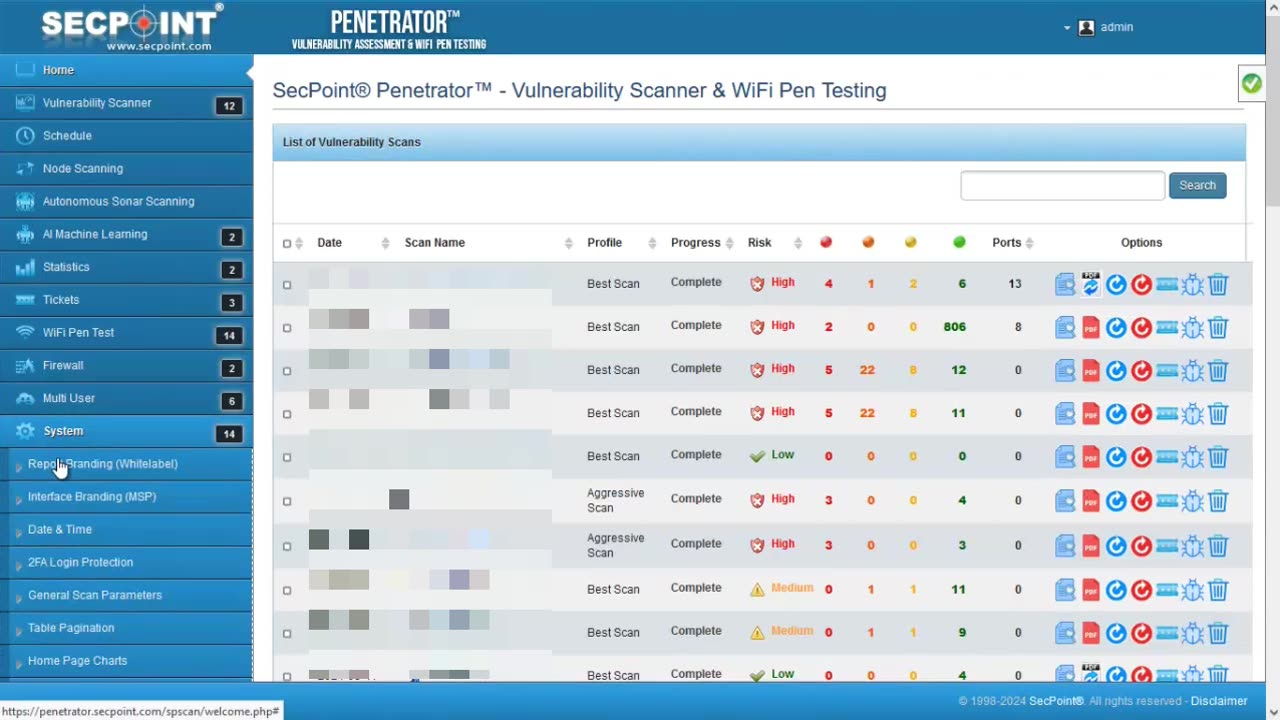This screenshot has width=1280, height=720.
Task: Click the Search button
Action: (x=1197, y=185)
